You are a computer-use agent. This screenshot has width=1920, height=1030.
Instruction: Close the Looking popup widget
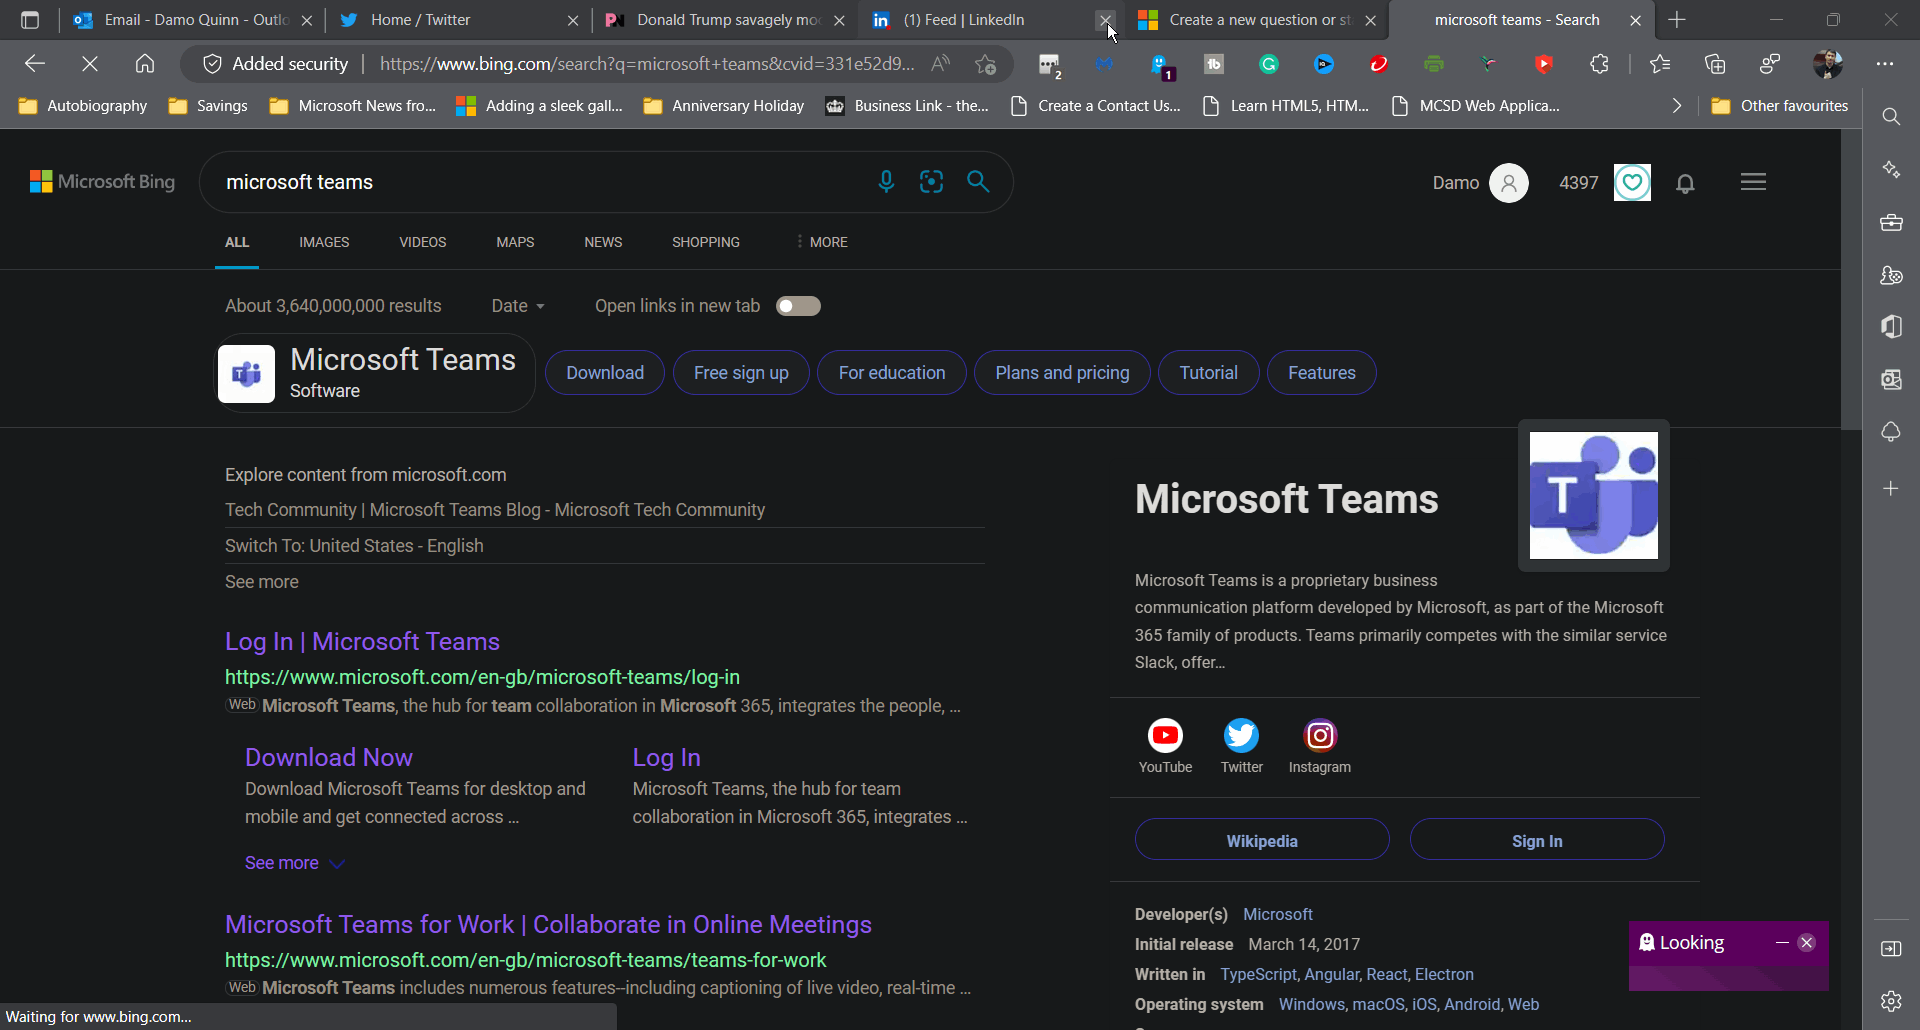1807,943
